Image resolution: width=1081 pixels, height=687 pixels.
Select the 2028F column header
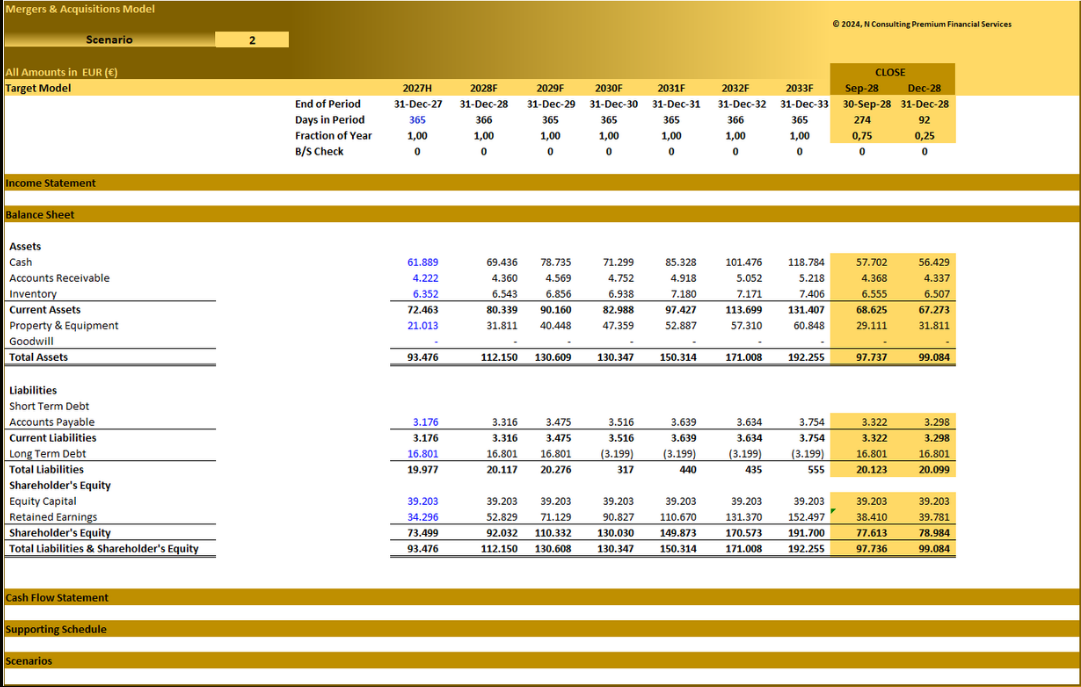(x=483, y=88)
